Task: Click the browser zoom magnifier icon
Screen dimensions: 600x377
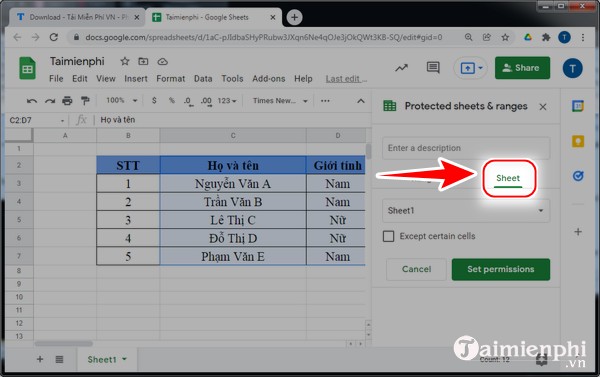Action: [x=468, y=37]
